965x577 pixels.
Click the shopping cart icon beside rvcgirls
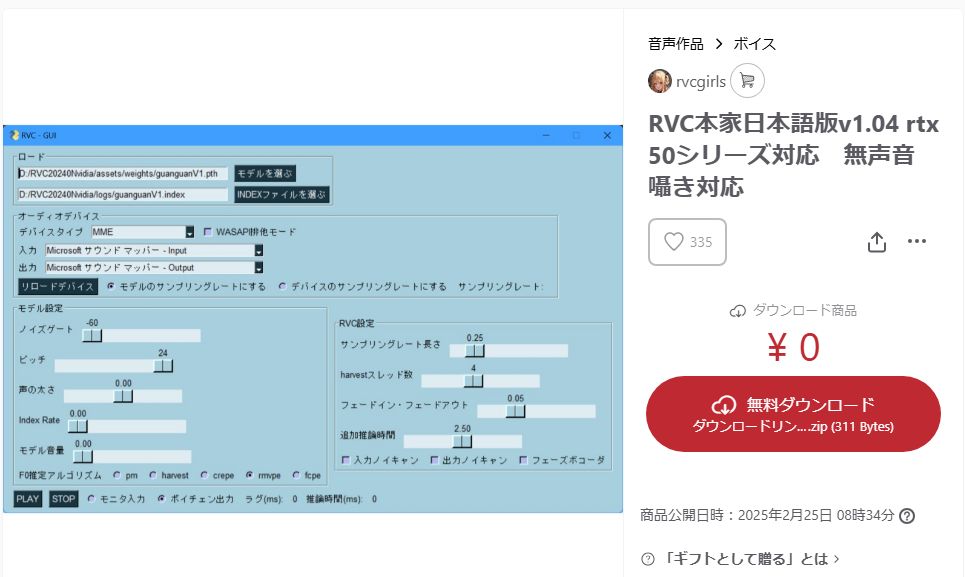(747, 81)
